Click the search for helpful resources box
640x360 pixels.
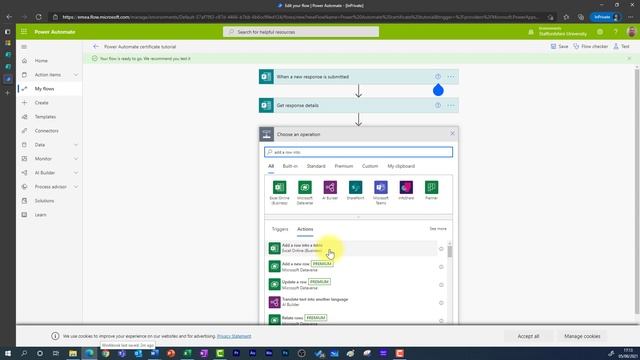pos(301,32)
